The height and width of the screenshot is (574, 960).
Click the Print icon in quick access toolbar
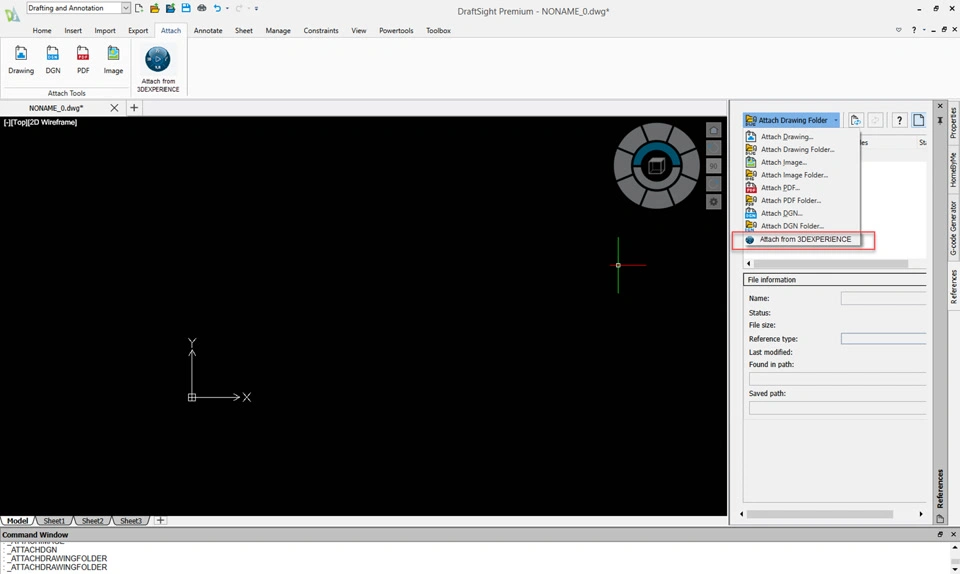201,8
